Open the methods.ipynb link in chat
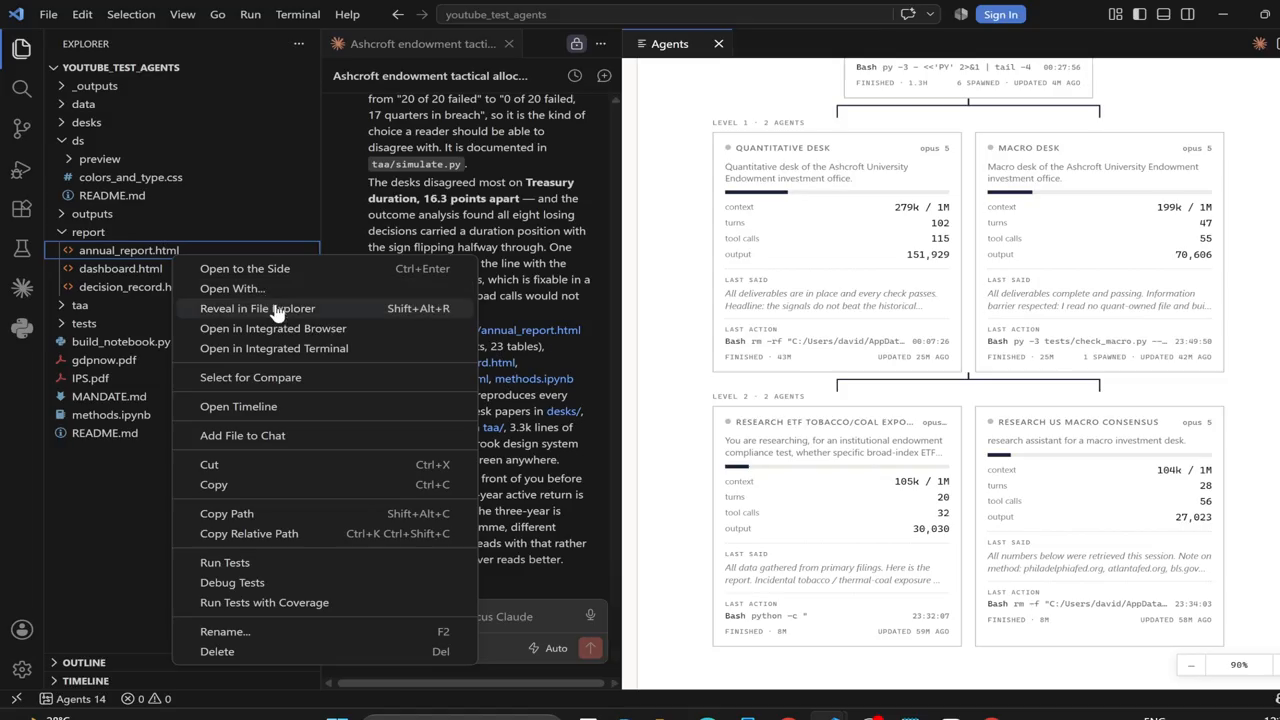The height and width of the screenshot is (720, 1280). pyautogui.click(x=534, y=379)
